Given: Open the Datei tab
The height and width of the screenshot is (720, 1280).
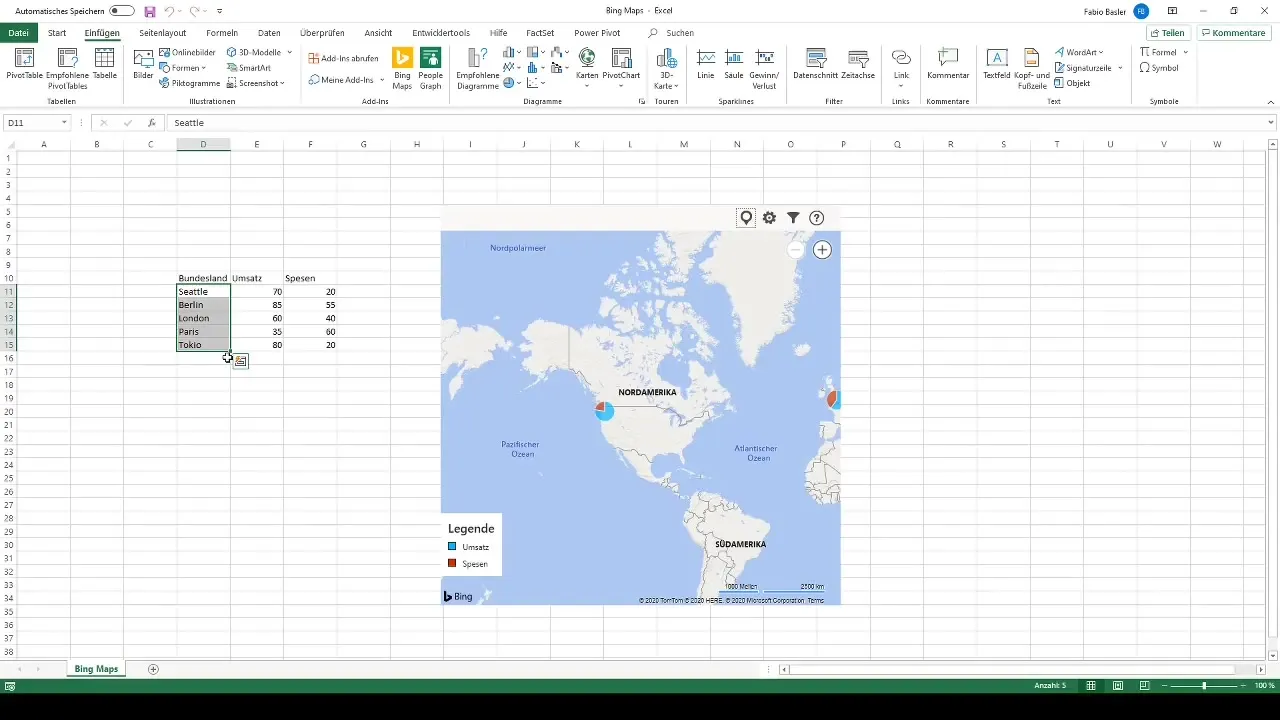Looking at the screenshot, I should 18,33.
